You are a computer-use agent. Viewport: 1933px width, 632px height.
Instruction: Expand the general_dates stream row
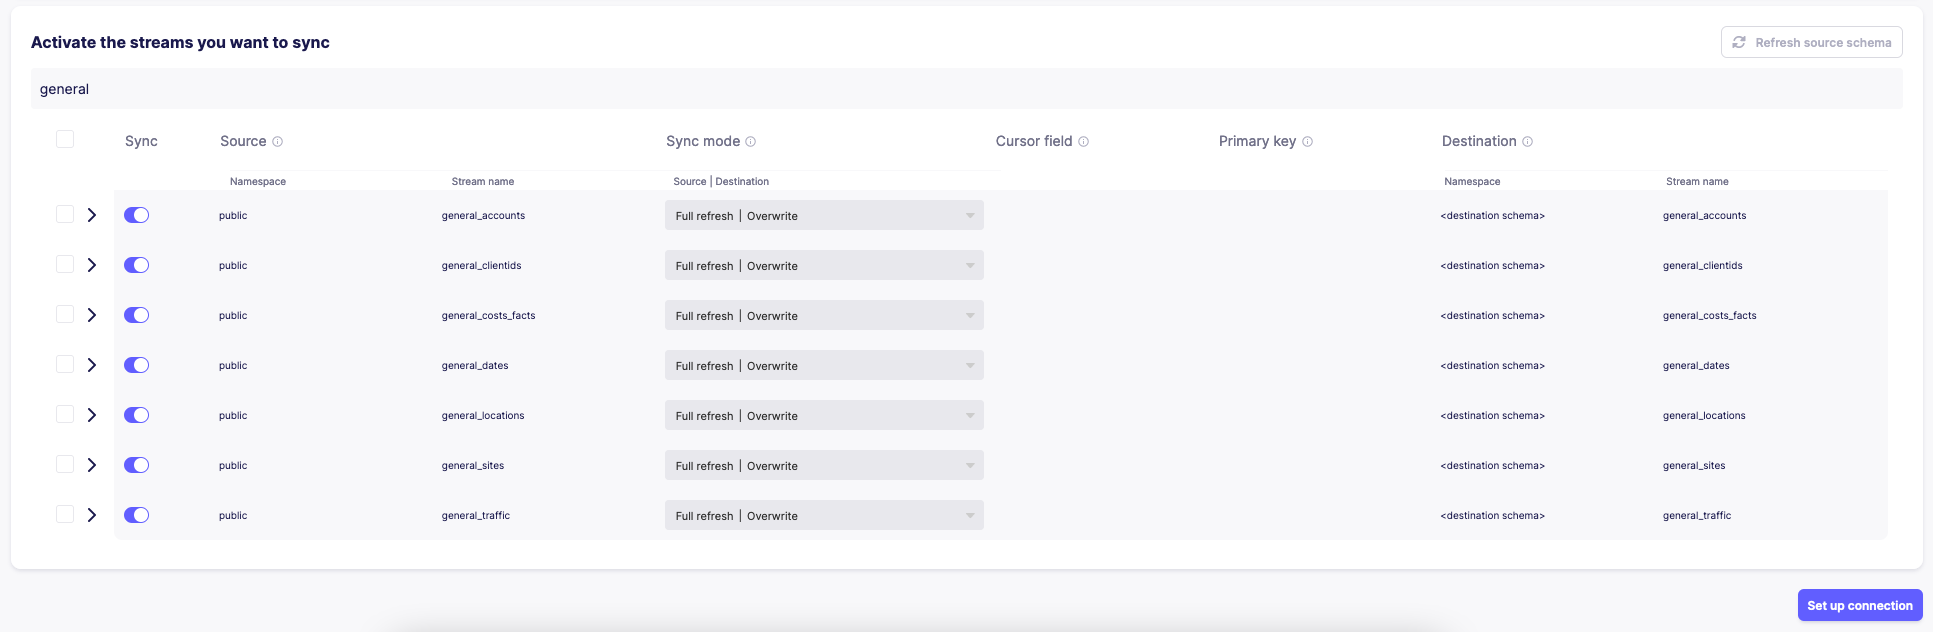(x=92, y=365)
